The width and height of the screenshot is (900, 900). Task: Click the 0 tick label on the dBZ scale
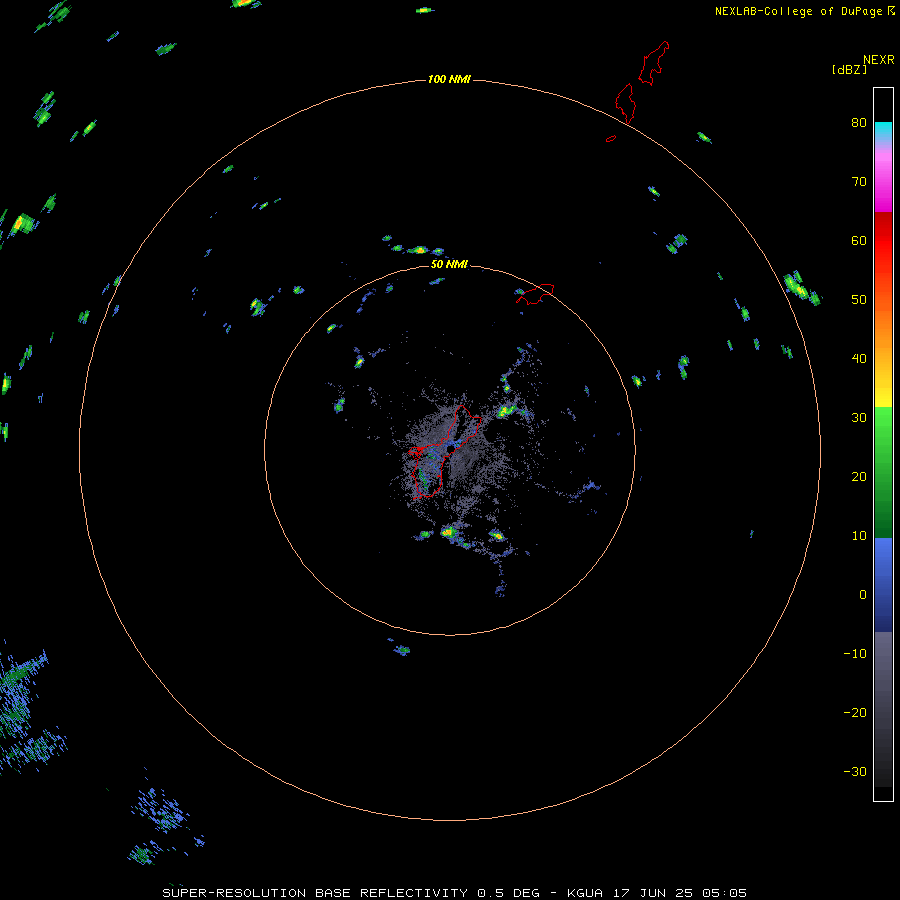tap(863, 595)
